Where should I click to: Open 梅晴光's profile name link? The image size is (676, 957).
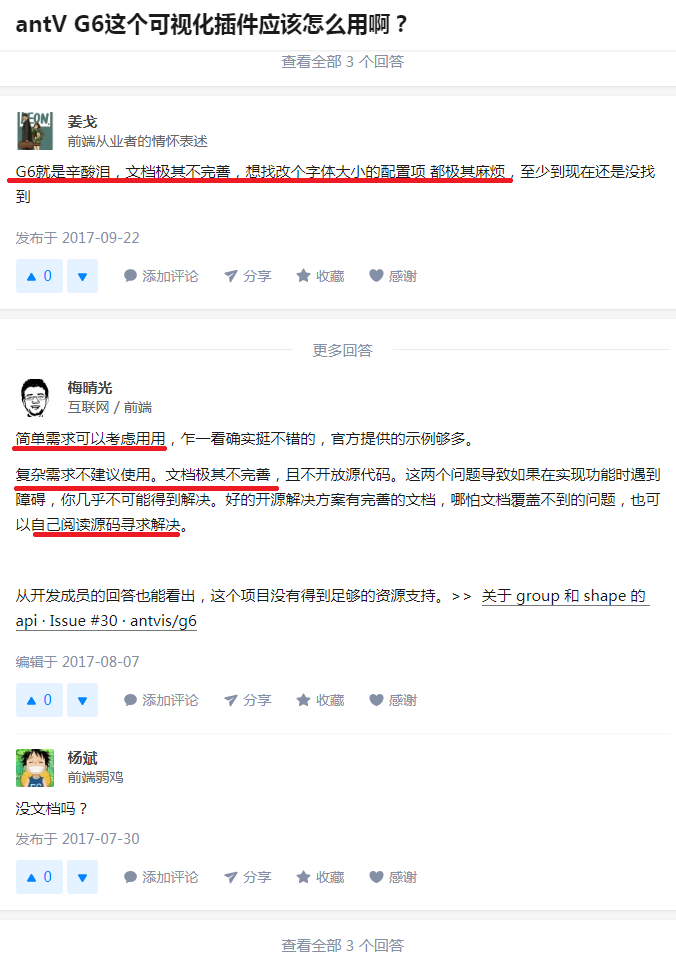(90, 388)
